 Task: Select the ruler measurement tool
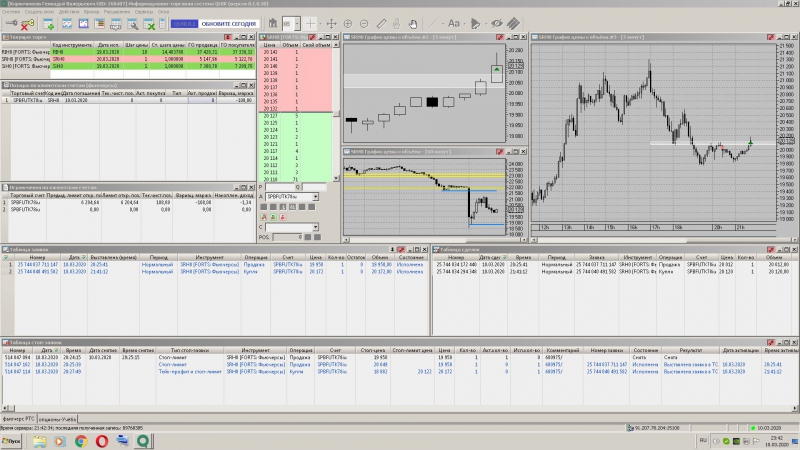tap(381, 23)
